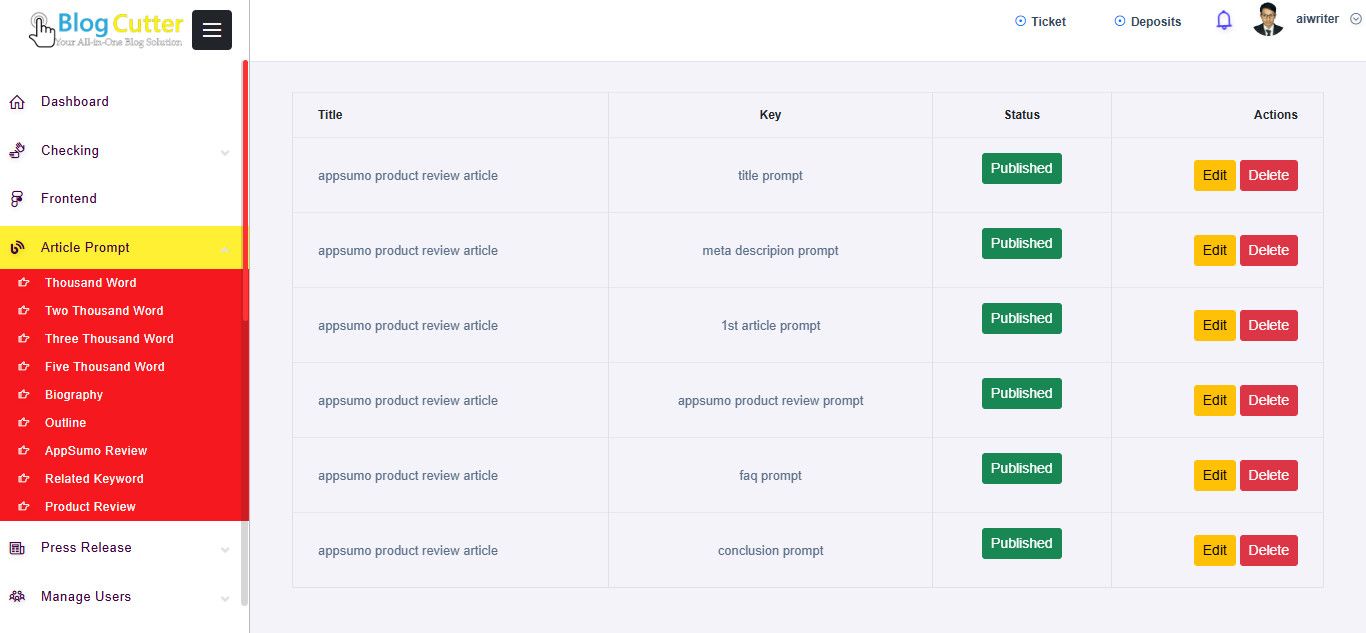1366x633 pixels.
Task: Click the Press Release icon
Action: pyautogui.click(x=17, y=548)
